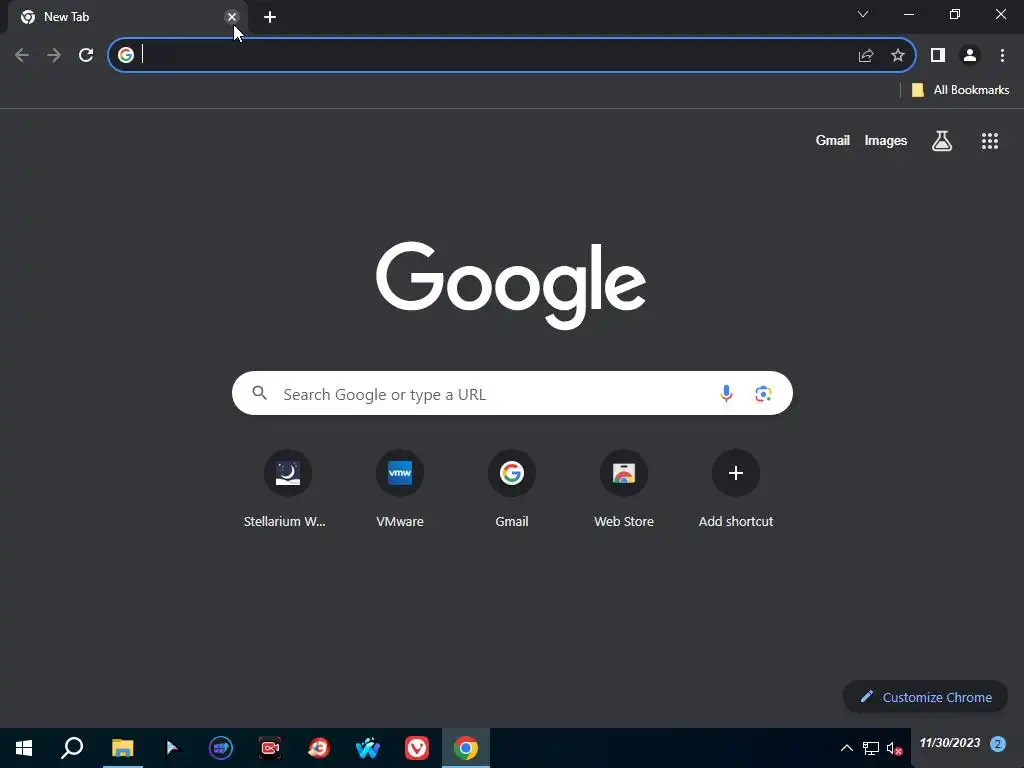
Task: Open File Explorer from taskbar
Action: [122, 748]
